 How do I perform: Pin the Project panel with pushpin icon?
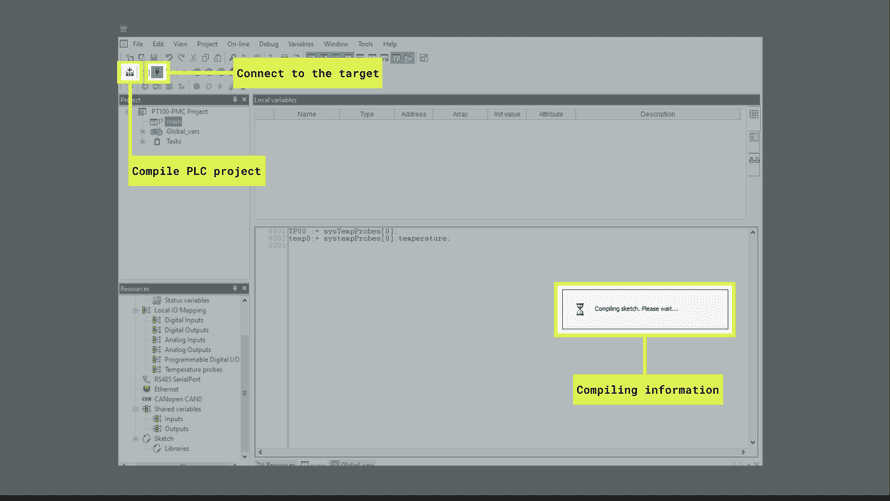click(235, 100)
